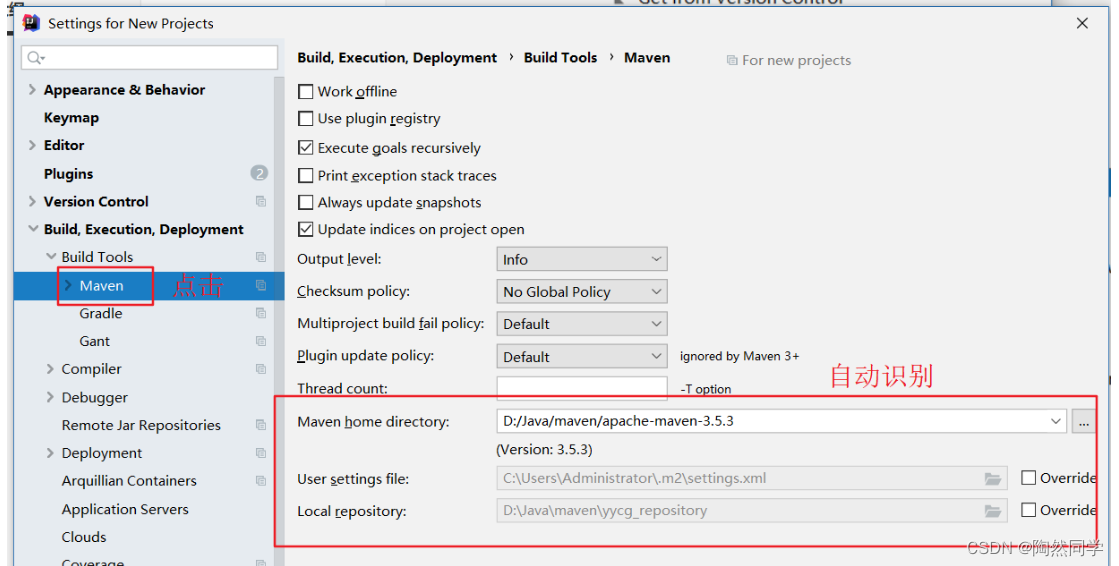Select Gradle under Build Tools

pos(101,313)
